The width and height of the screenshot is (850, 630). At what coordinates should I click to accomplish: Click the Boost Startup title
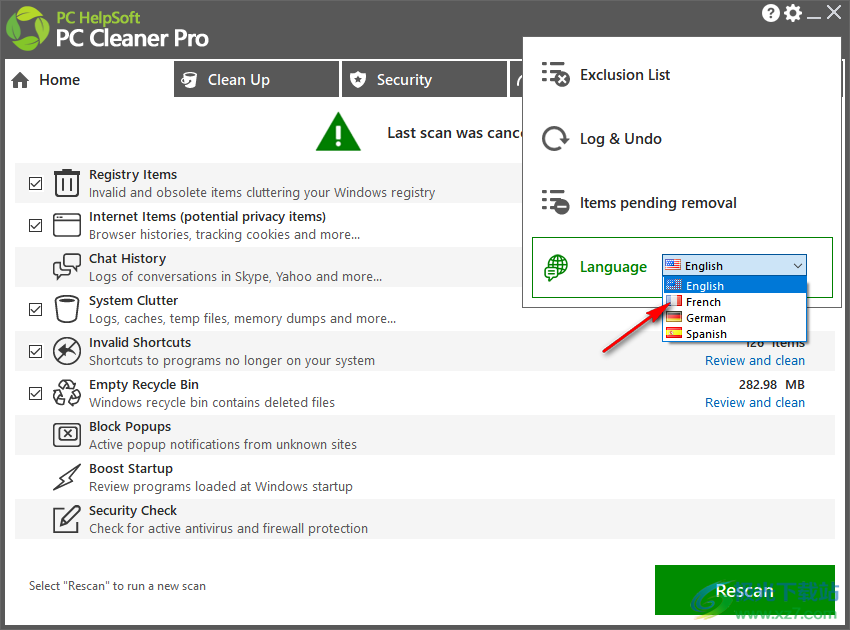[x=131, y=468]
